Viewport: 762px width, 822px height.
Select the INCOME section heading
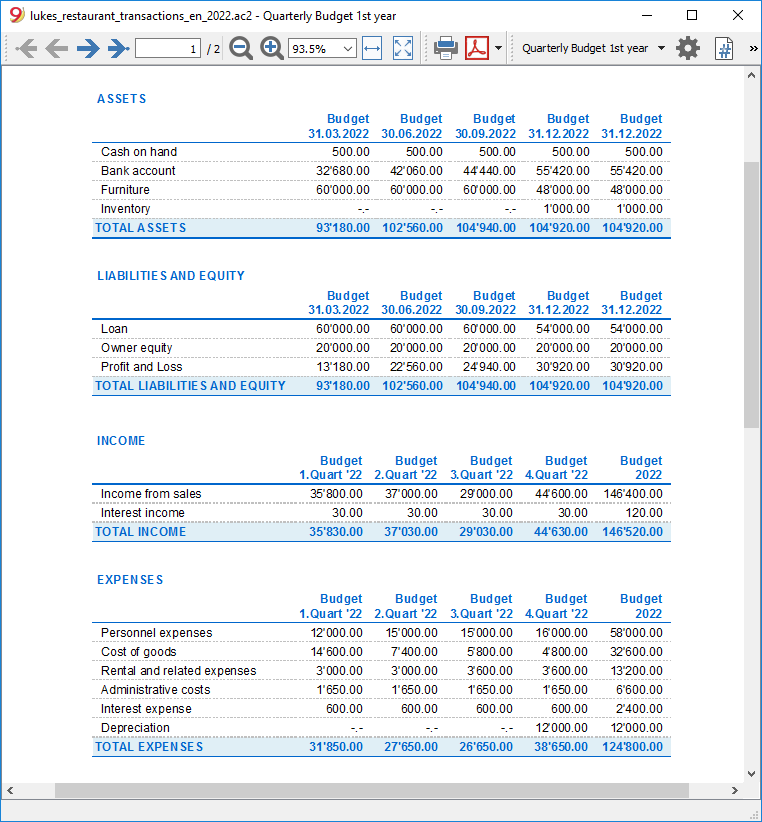coord(121,441)
